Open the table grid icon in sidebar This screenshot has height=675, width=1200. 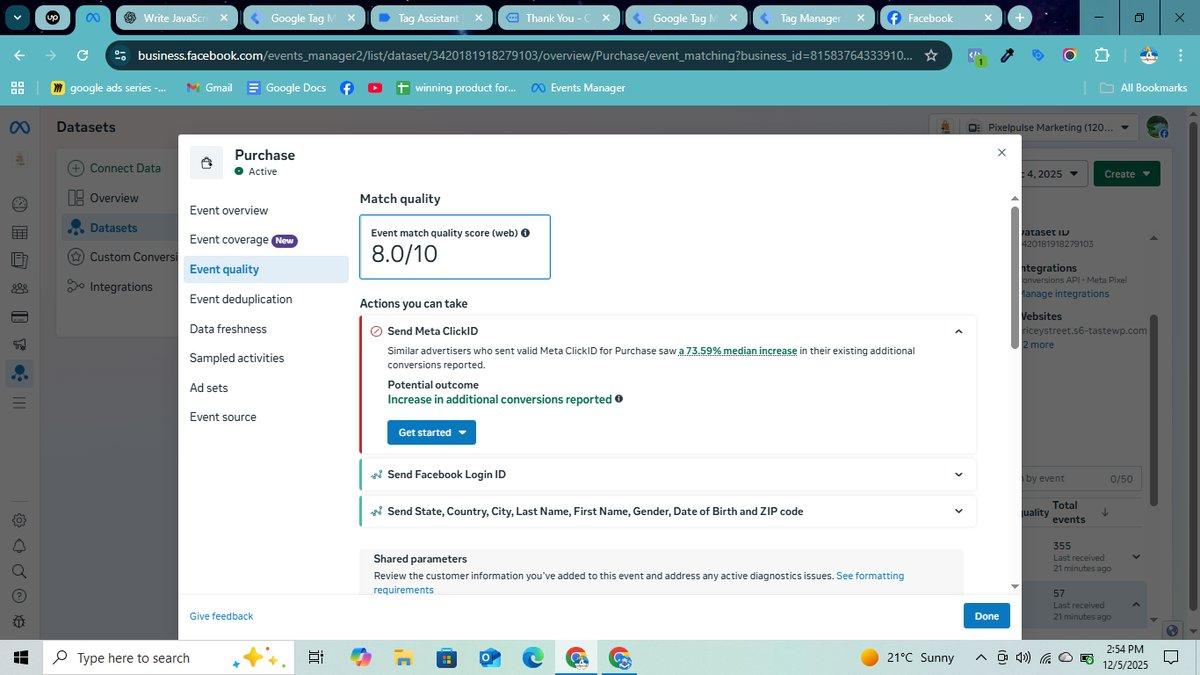tap(19, 232)
